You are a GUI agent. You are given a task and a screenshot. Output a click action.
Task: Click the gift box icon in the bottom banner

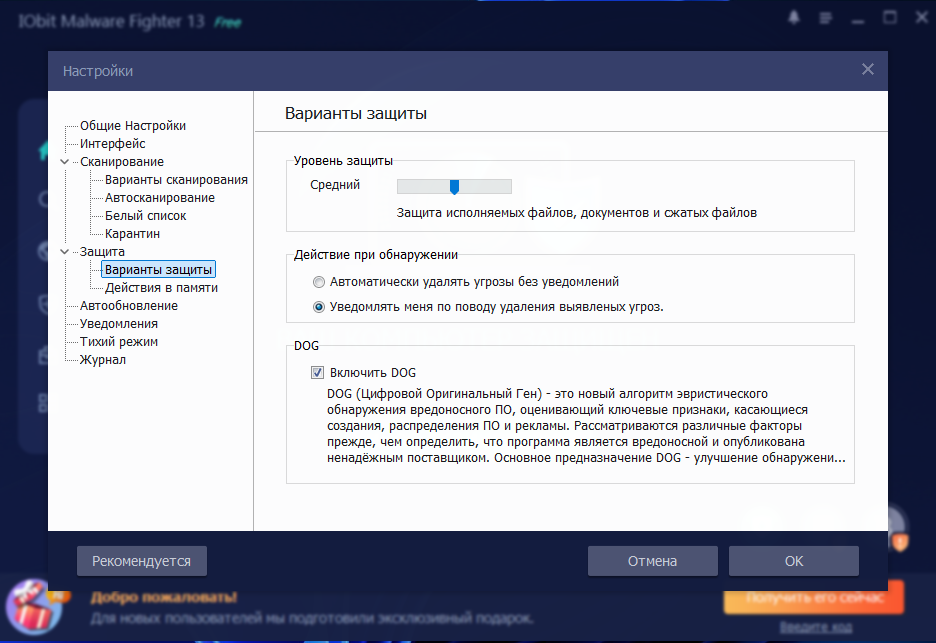point(34,609)
